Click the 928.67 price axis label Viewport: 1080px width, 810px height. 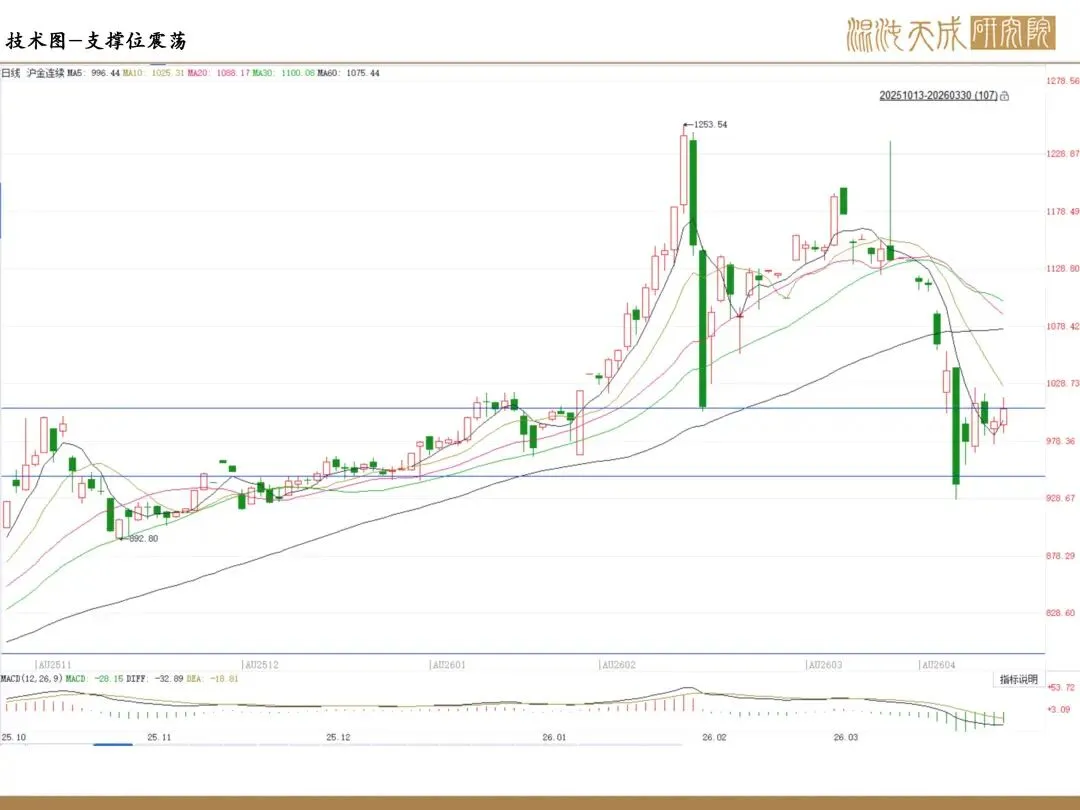coord(1061,498)
